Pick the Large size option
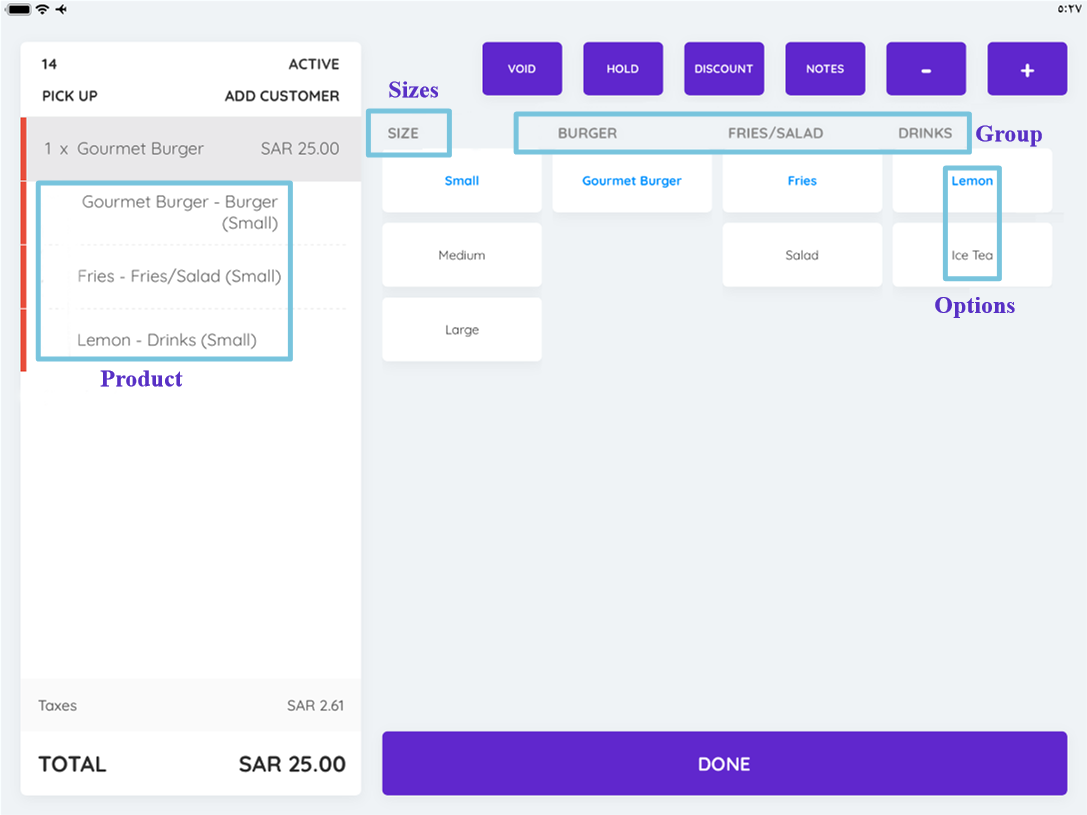1087x815 pixels. point(462,330)
